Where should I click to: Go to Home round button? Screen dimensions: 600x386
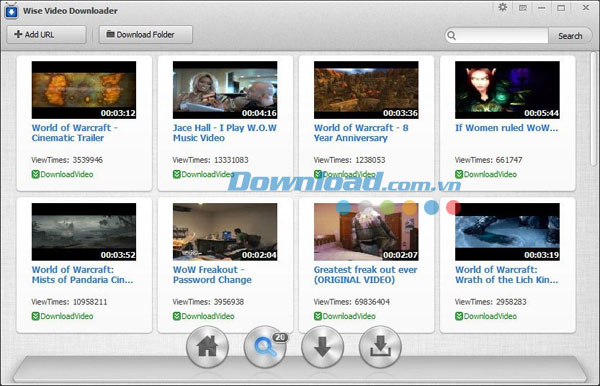207,347
